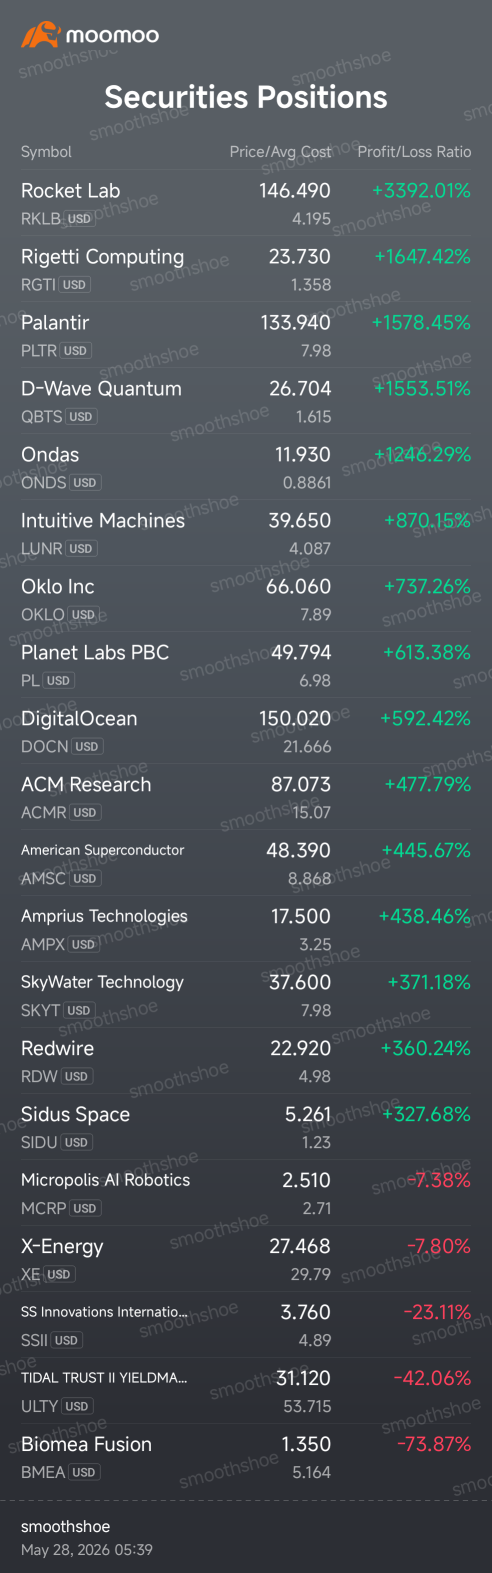Select the USD badge next to OKLO
The width and height of the screenshot is (492, 1573).
tap(84, 615)
